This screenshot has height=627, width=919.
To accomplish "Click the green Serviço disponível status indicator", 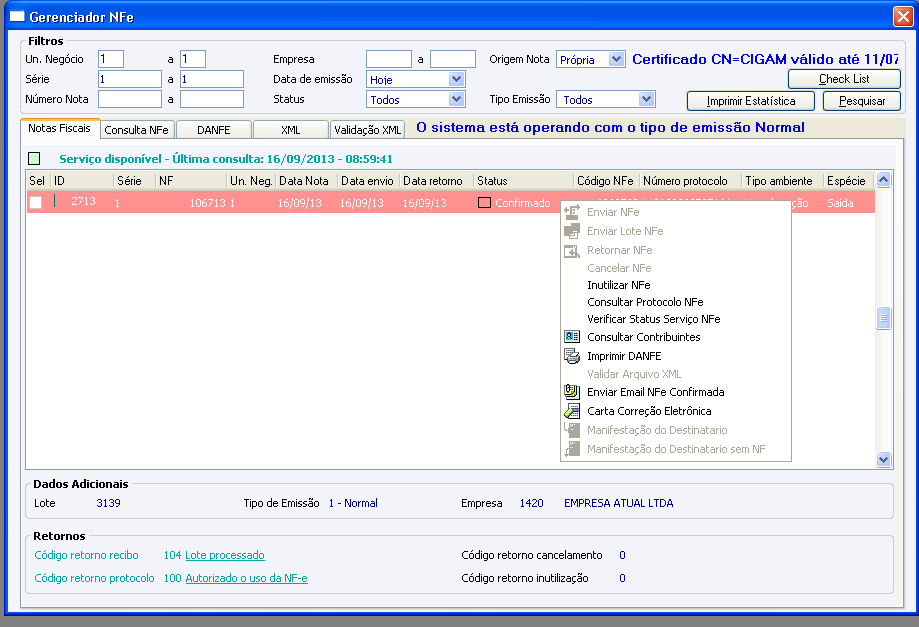I will (x=34, y=158).
